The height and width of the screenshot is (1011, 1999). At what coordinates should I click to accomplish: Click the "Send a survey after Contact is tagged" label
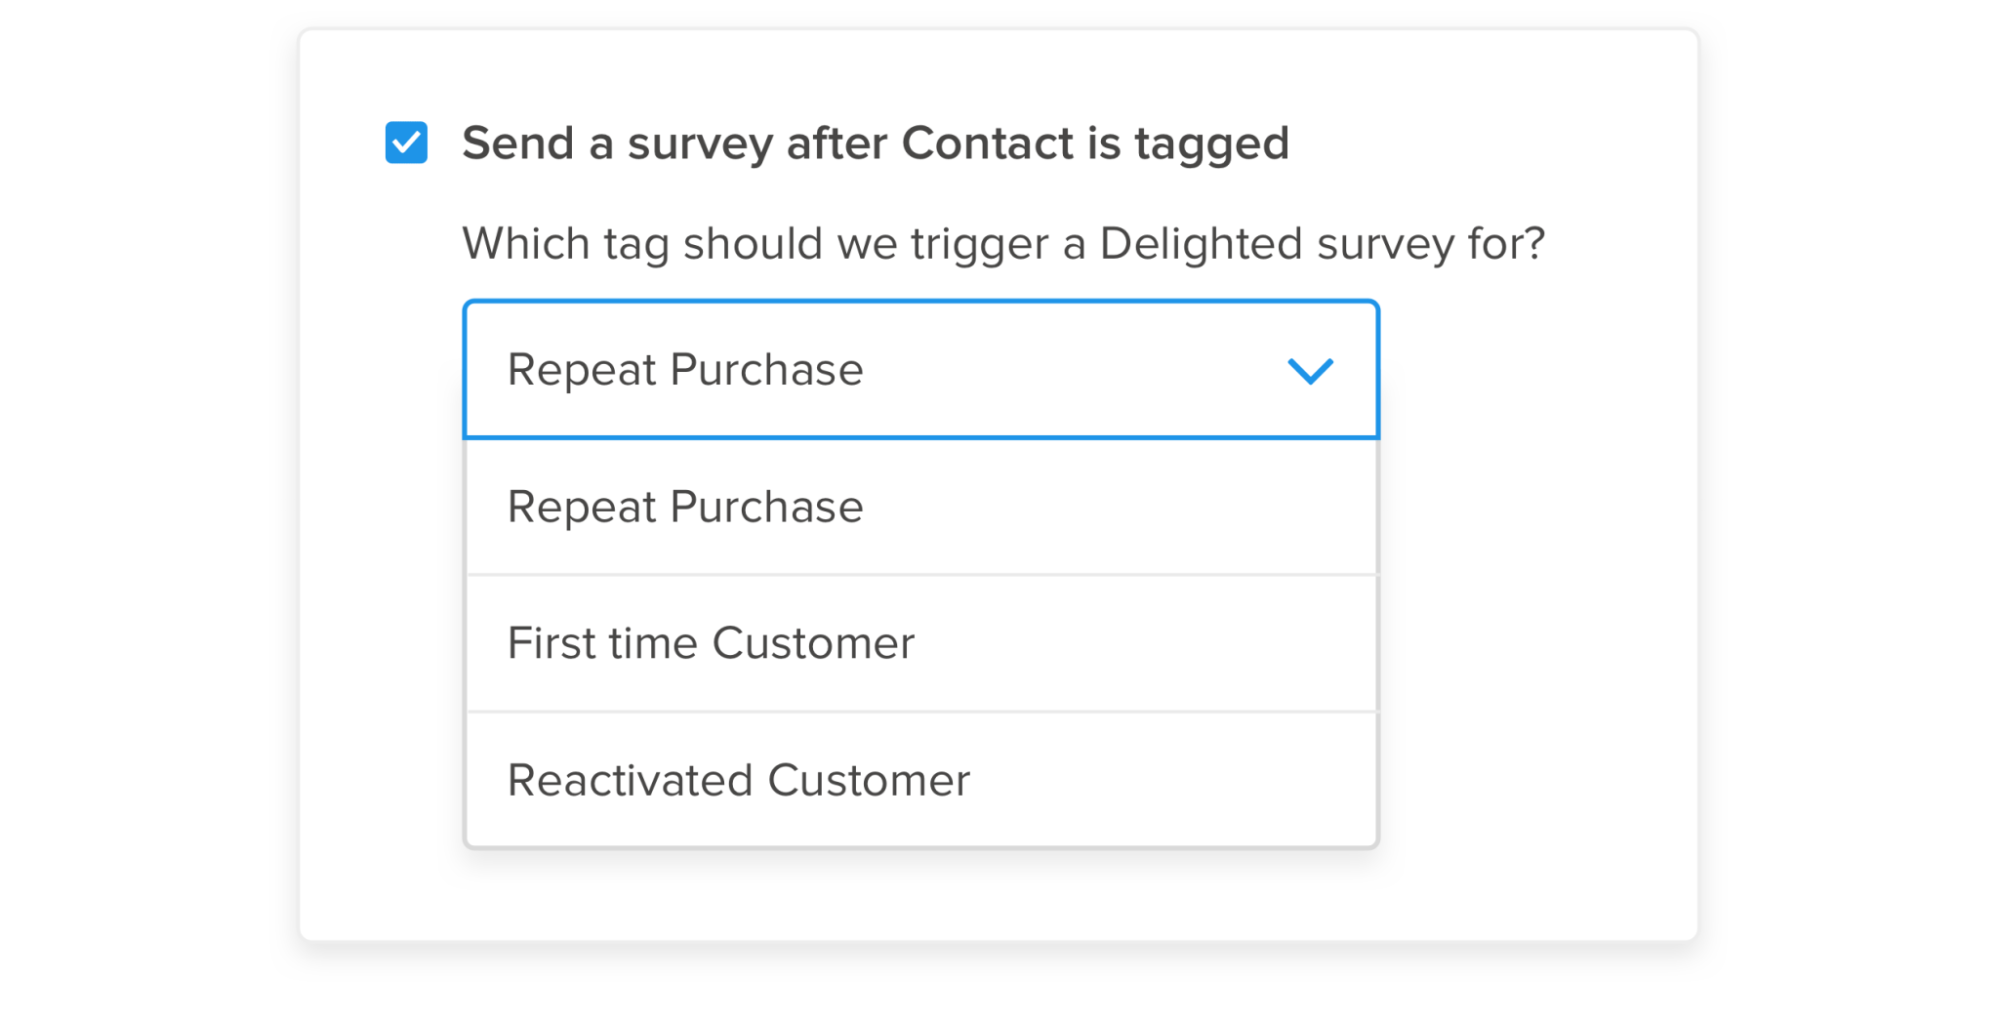875,143
